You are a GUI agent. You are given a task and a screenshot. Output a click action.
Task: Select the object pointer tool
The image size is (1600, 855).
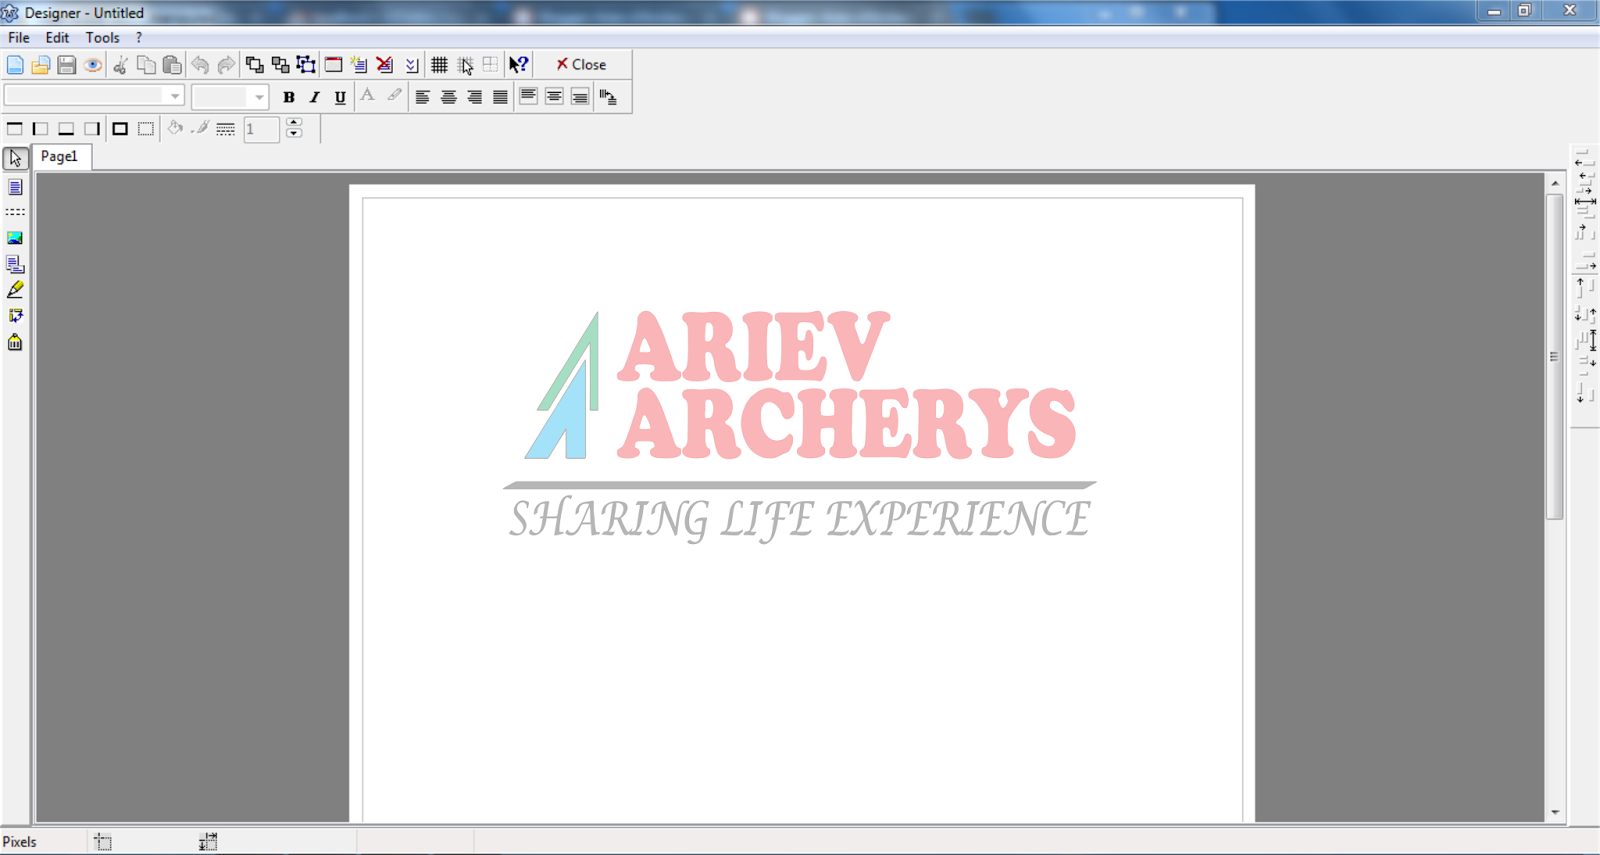pyautogui.click(x=15, y=159)
